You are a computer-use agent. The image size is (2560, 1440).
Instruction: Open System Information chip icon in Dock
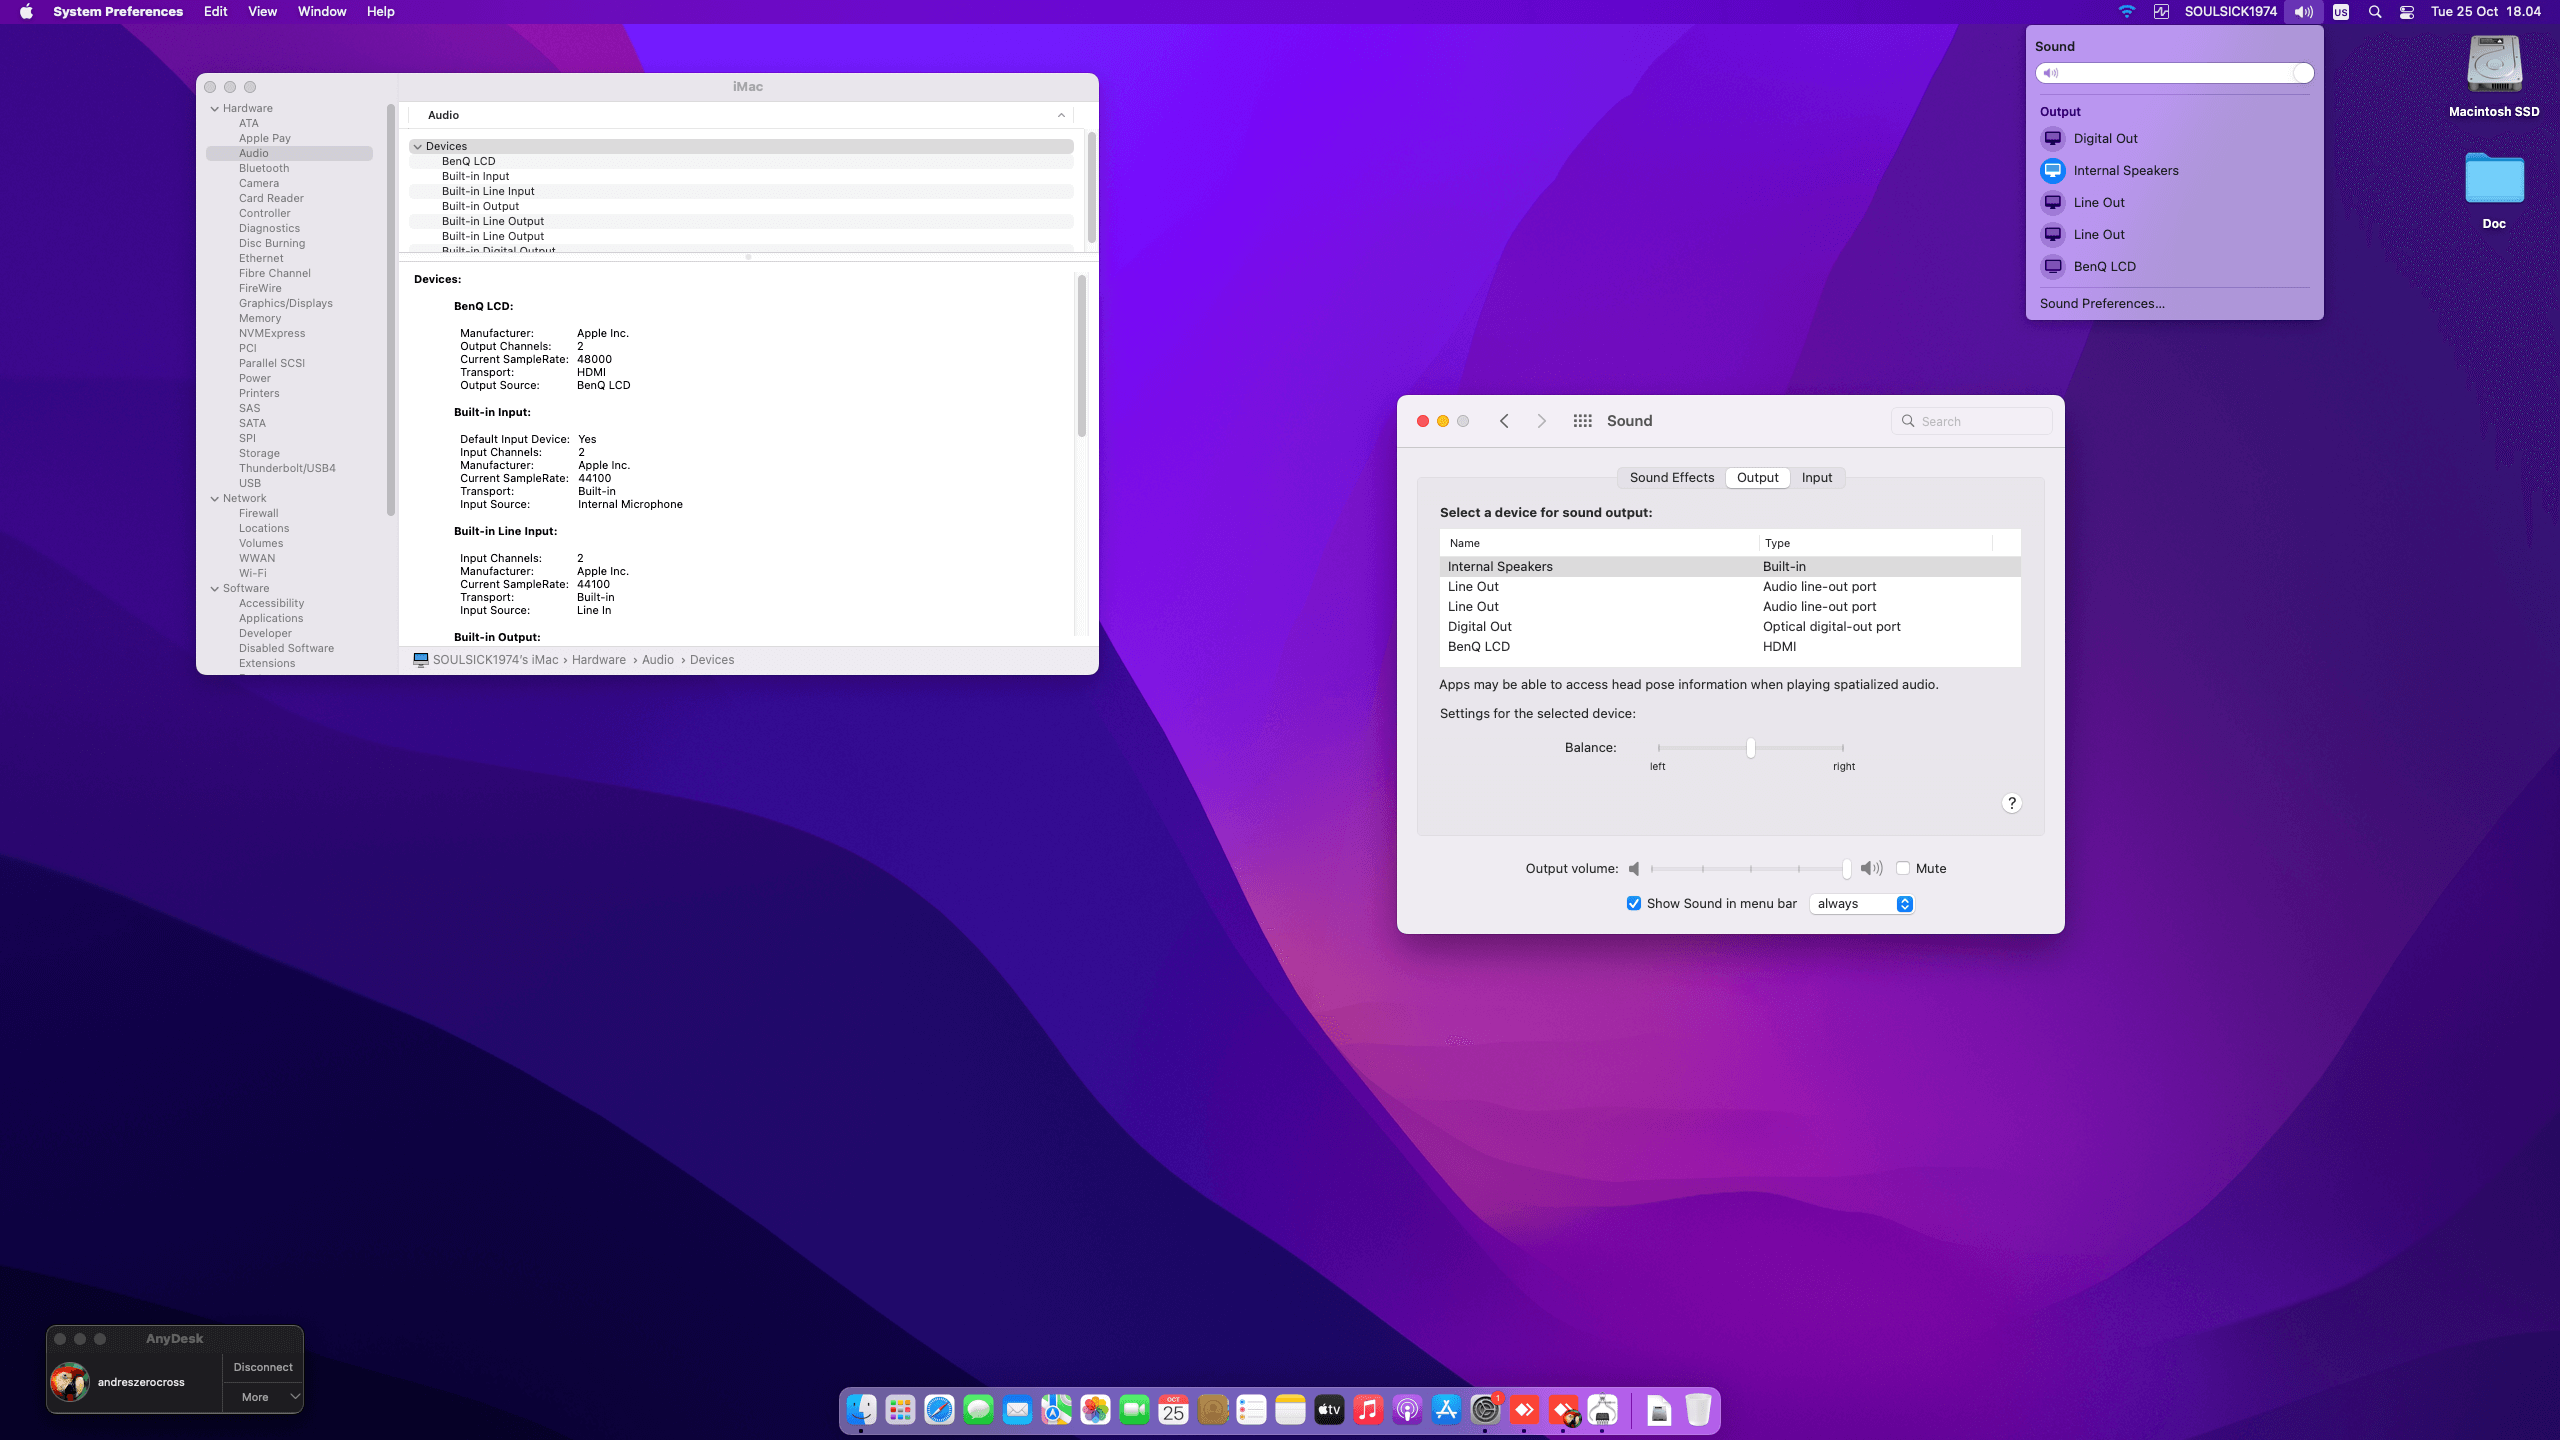[x=1602, y=1410]
